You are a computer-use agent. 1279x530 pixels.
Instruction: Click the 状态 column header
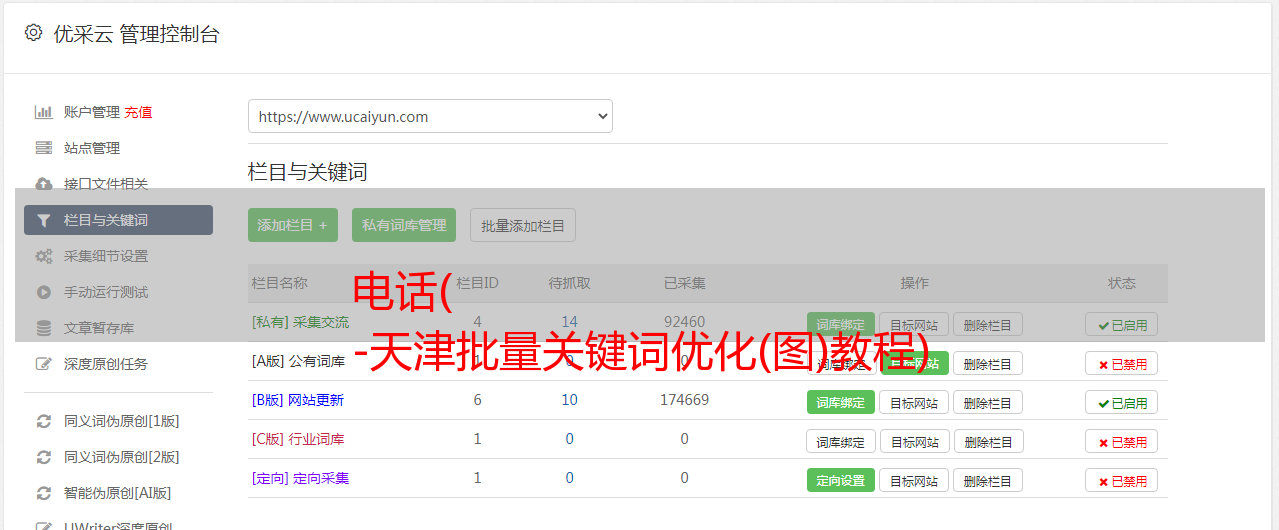coord(1122,283)
